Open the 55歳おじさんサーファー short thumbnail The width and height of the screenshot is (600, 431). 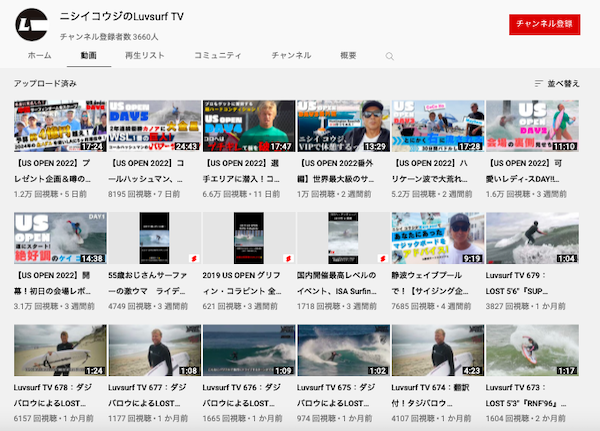coord(155,238)
